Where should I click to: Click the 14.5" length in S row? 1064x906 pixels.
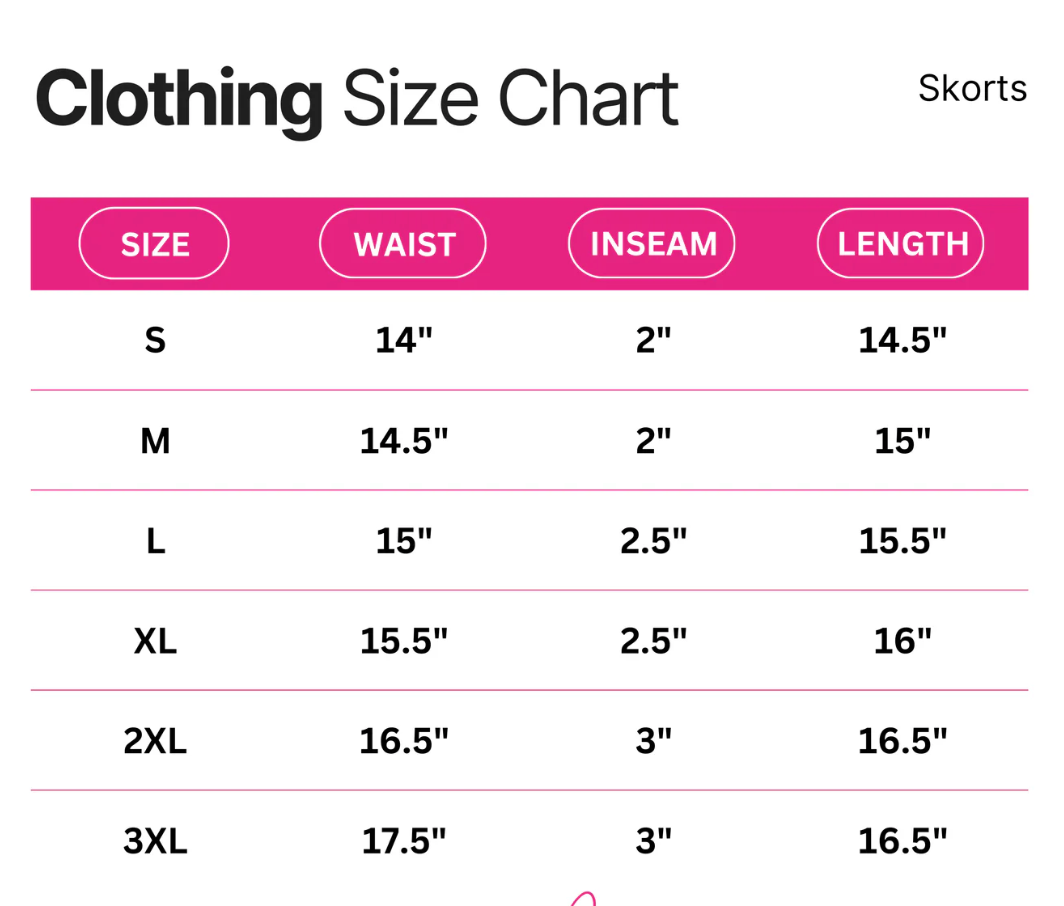[x=902, y=341]
